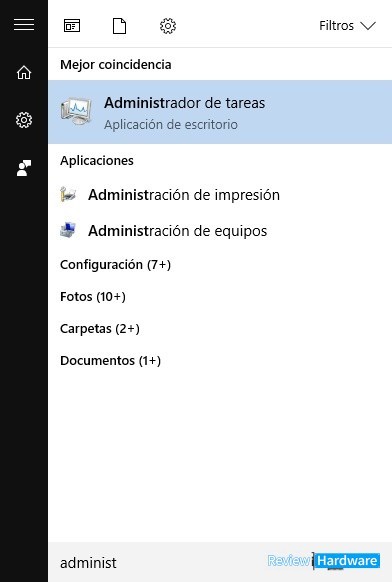Viewport: 392px width, 582px height.
Task: Show Carpetas (2+) results
Action: coord(100,328)
